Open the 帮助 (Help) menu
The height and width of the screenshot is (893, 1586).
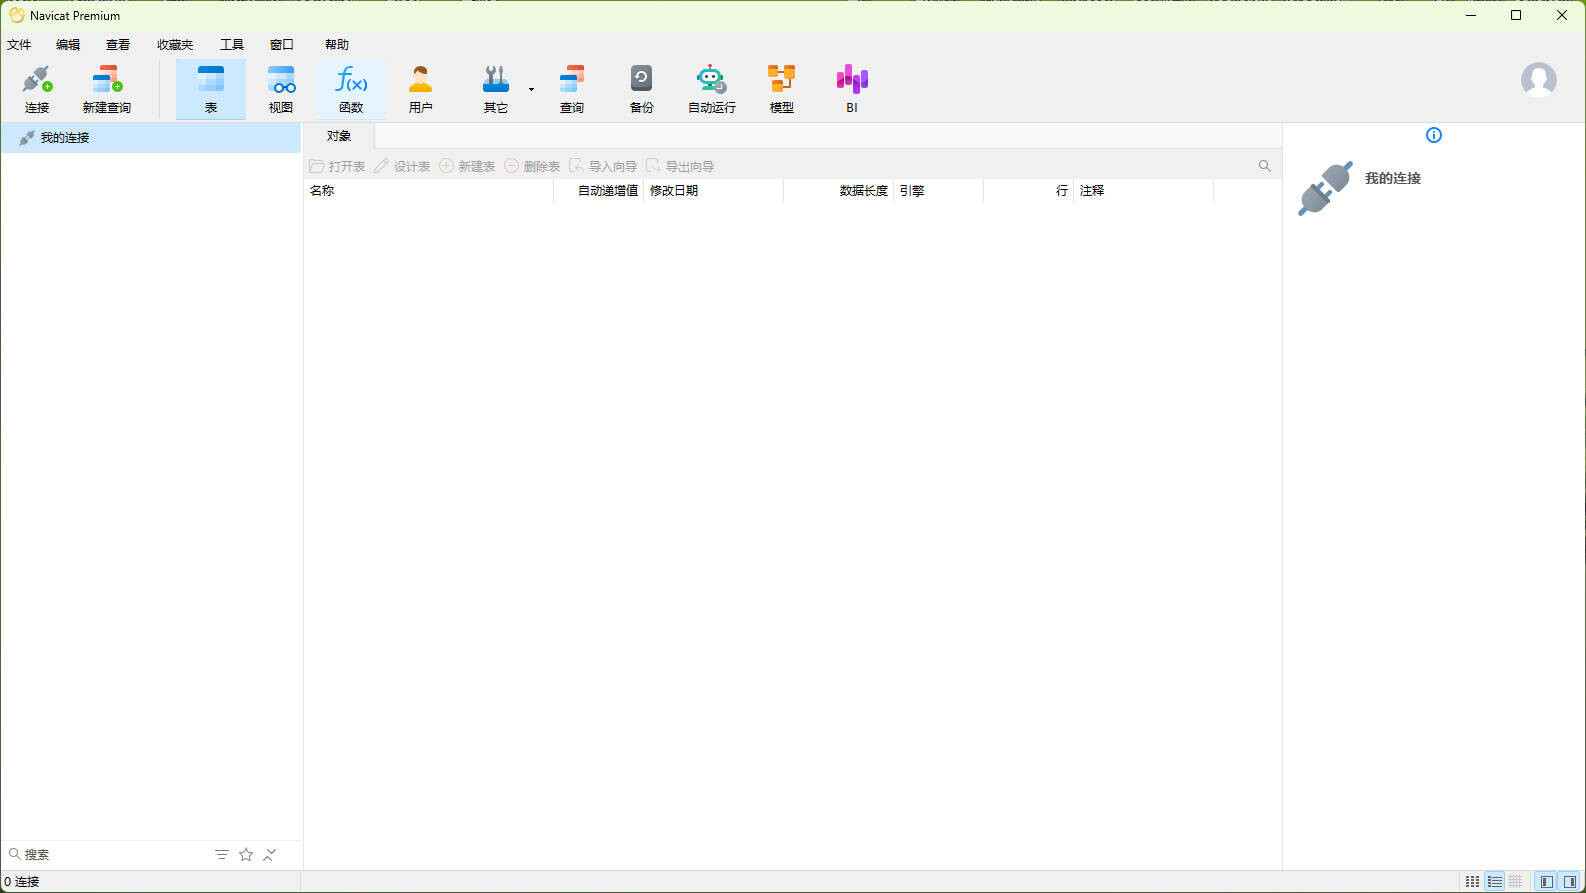pos(337,44)
